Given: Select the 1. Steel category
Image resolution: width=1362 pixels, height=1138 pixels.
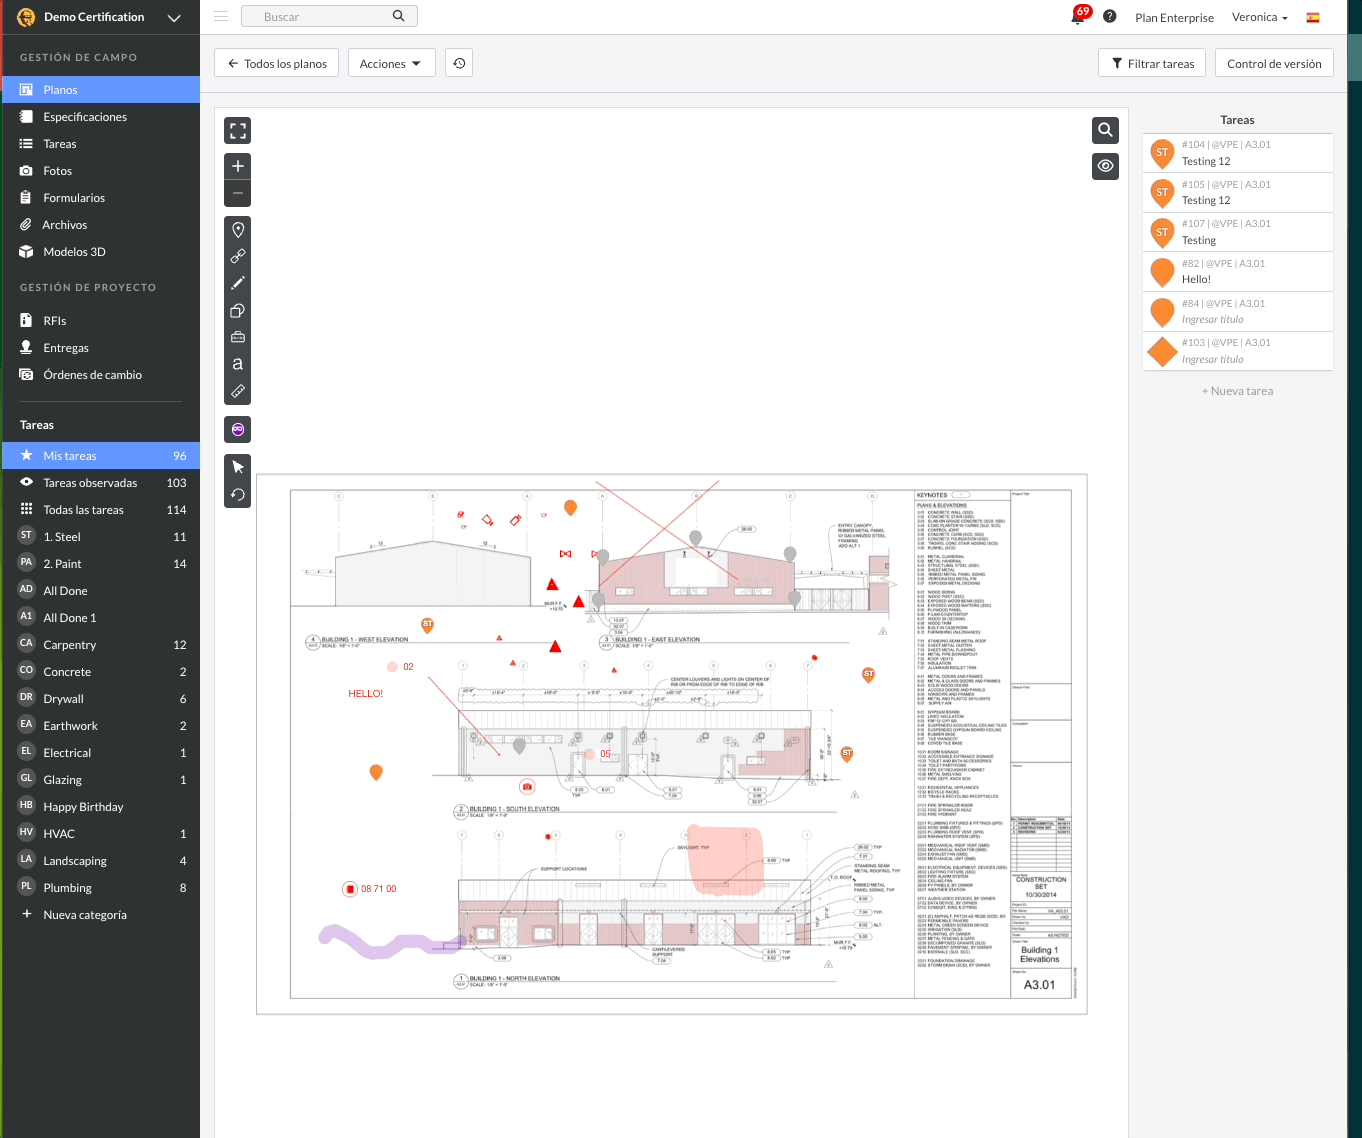Looking at the screenshot, I should coord(100,537).
